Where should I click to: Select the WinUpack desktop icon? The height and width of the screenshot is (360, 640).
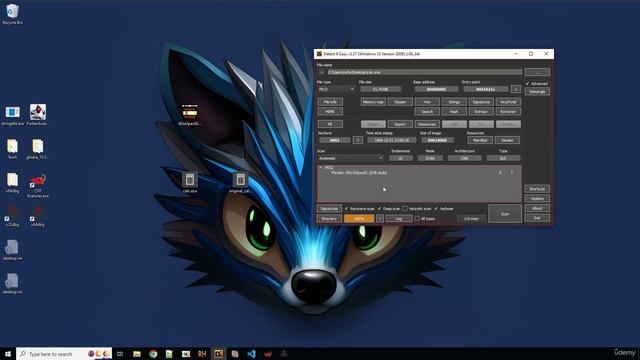point(190,115)
